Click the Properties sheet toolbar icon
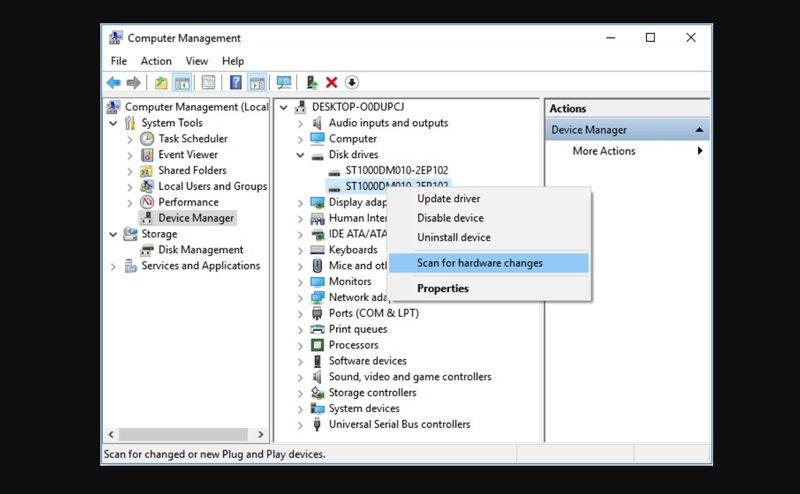The image size is (800, 494). 208,83
